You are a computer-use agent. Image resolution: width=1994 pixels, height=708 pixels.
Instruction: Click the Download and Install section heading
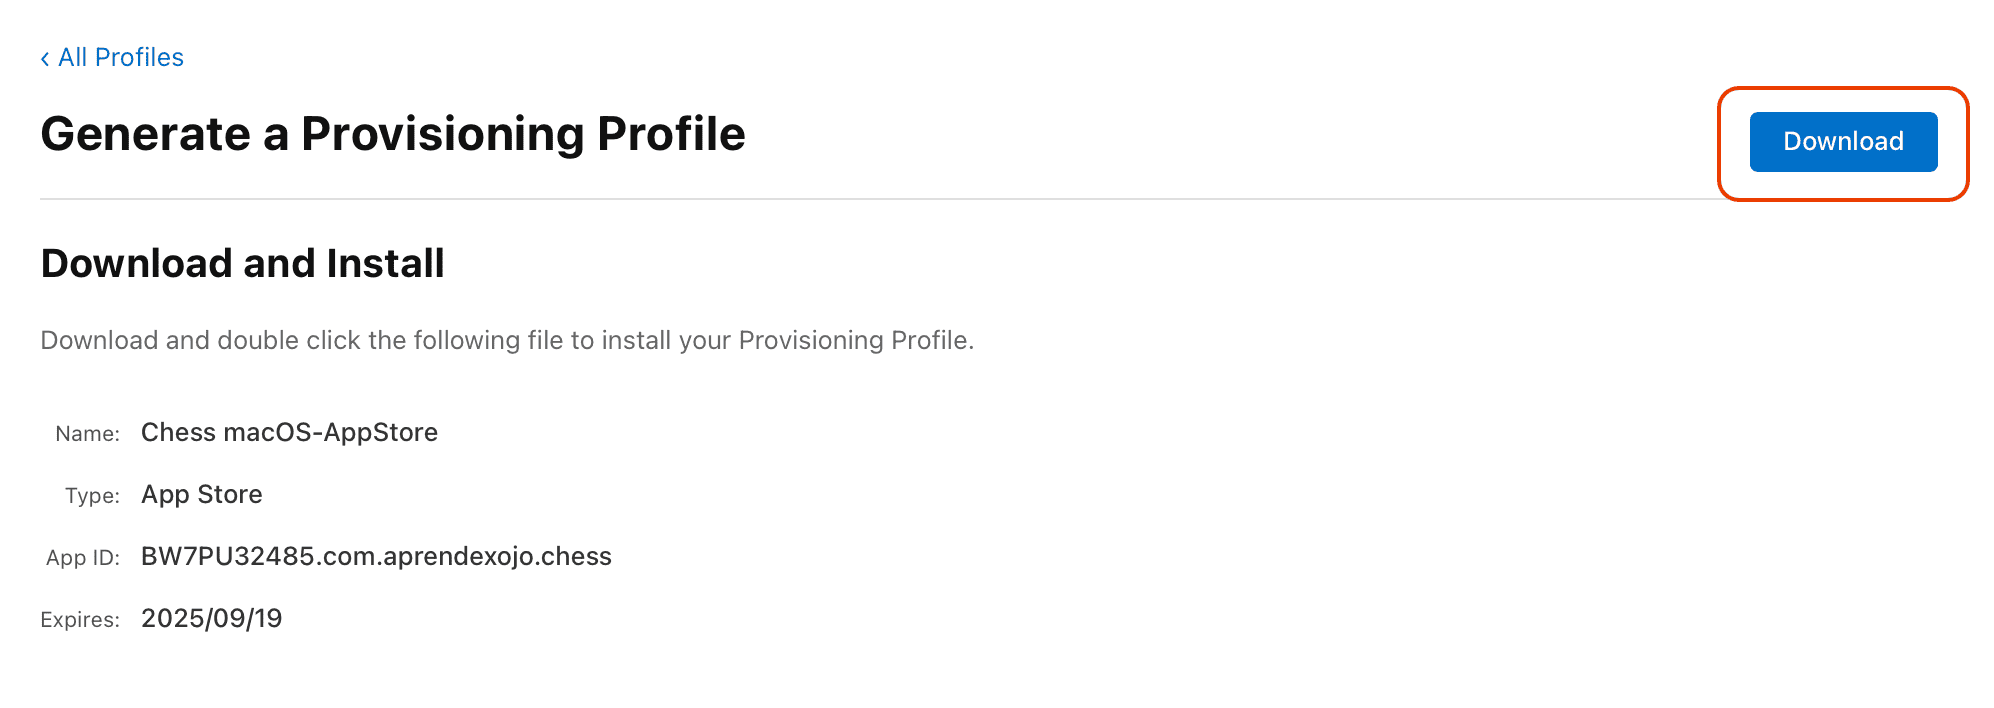coord(242,263)
